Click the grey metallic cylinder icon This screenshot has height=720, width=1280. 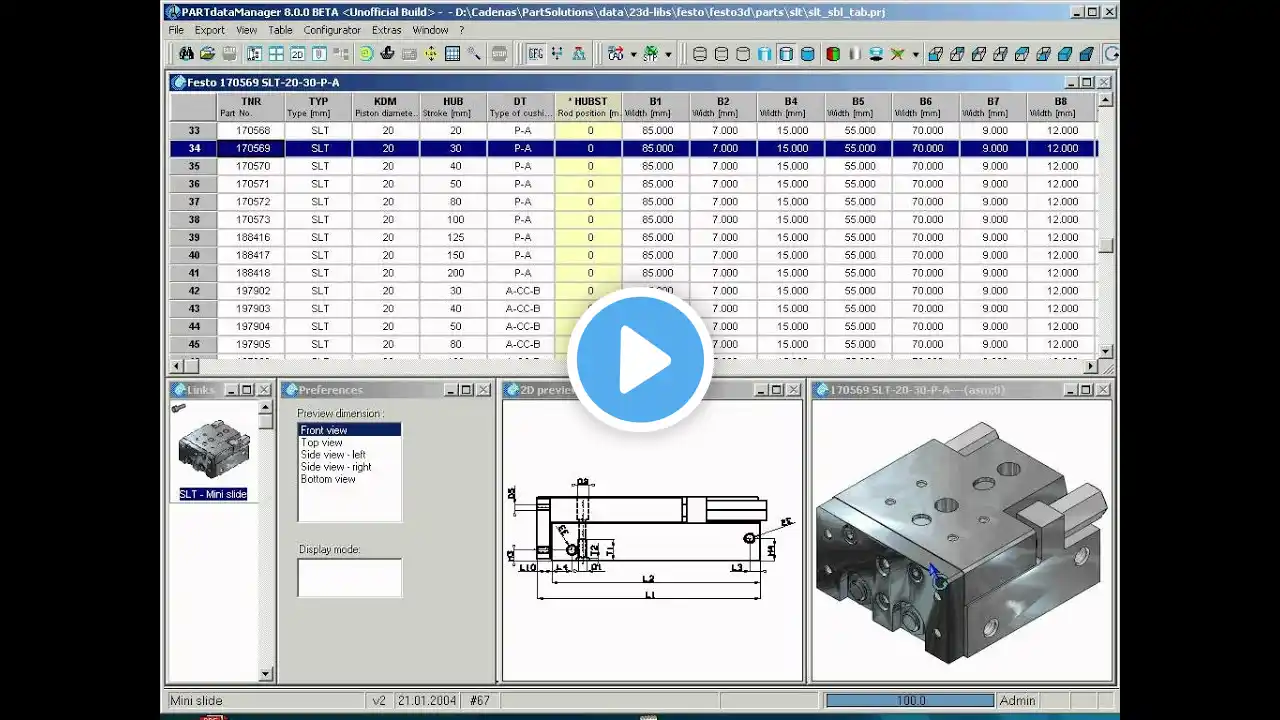[x=855, y=54]
